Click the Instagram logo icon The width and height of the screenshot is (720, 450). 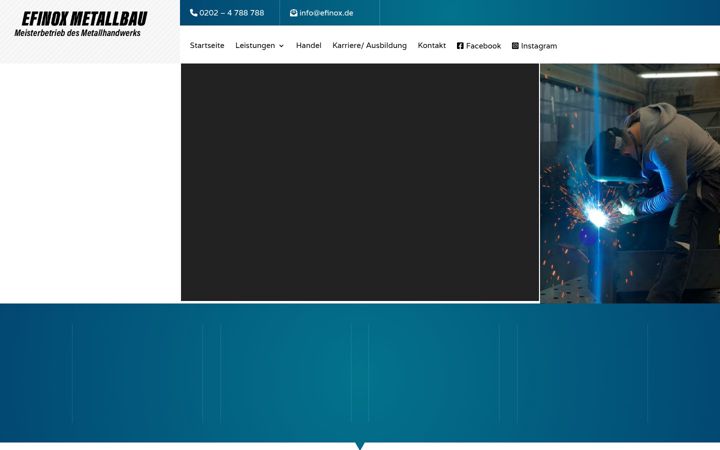(515, 45)
